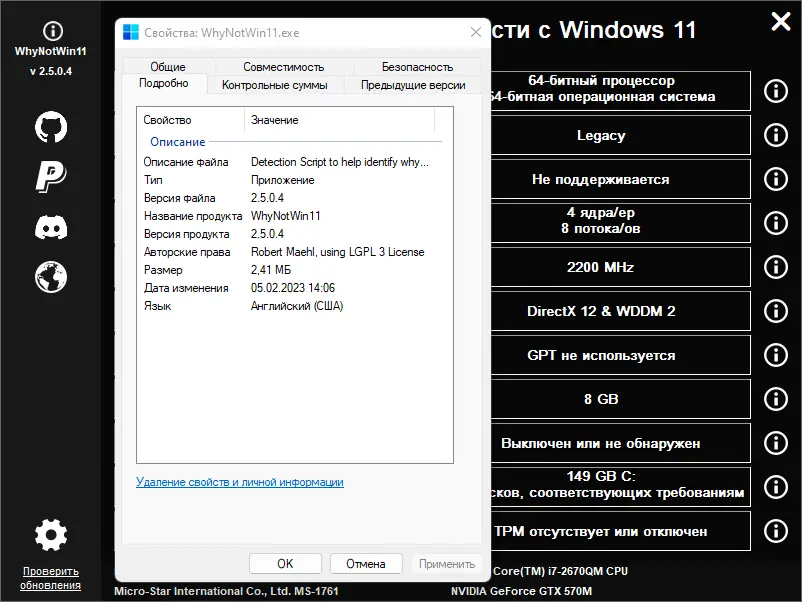Show info for 8 GB row
The height and width of the screenshot is (602, 802).
(x=775, y=399)
